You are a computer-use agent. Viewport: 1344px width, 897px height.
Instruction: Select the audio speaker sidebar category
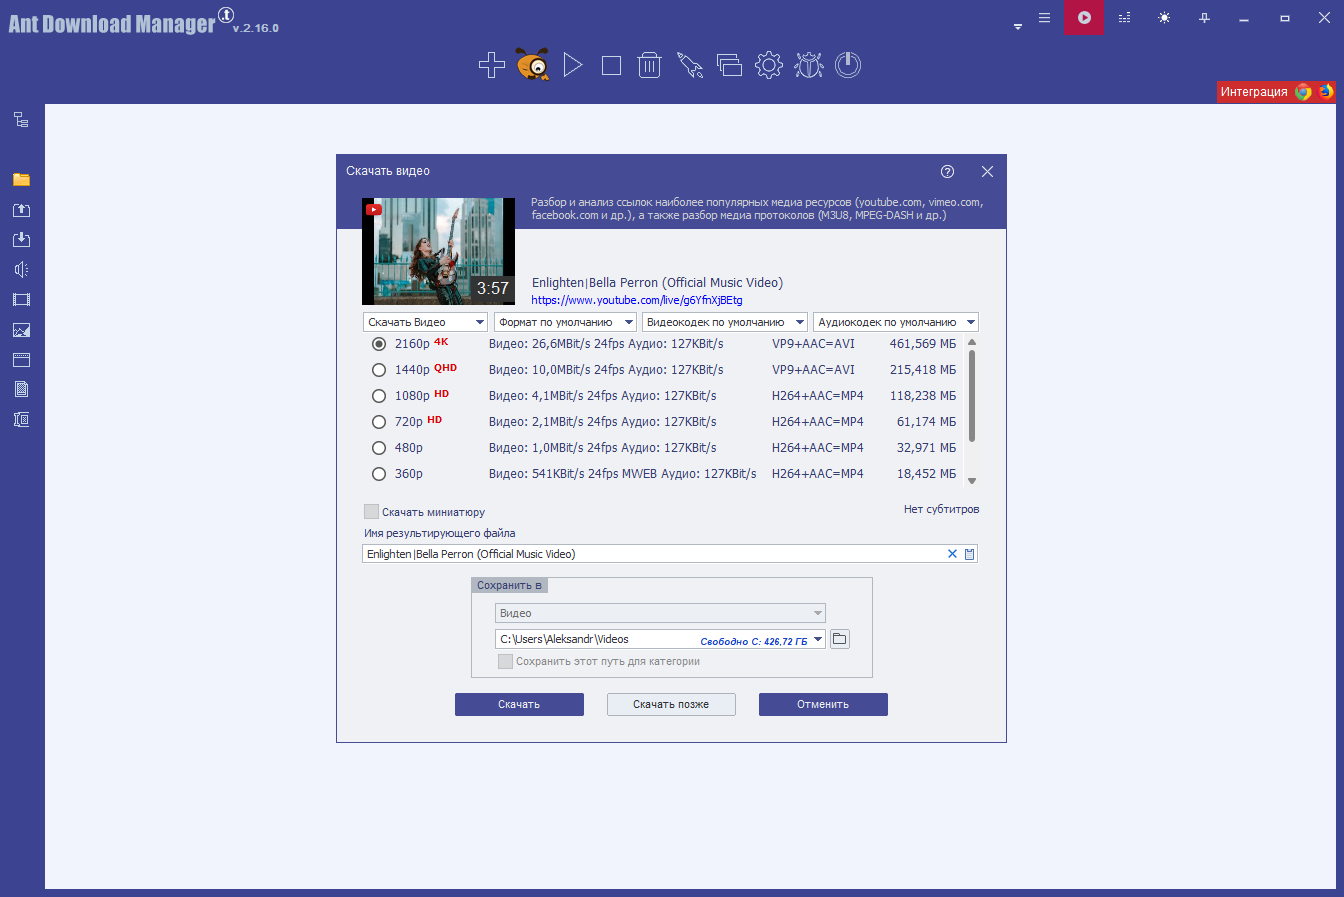[21, 270]
